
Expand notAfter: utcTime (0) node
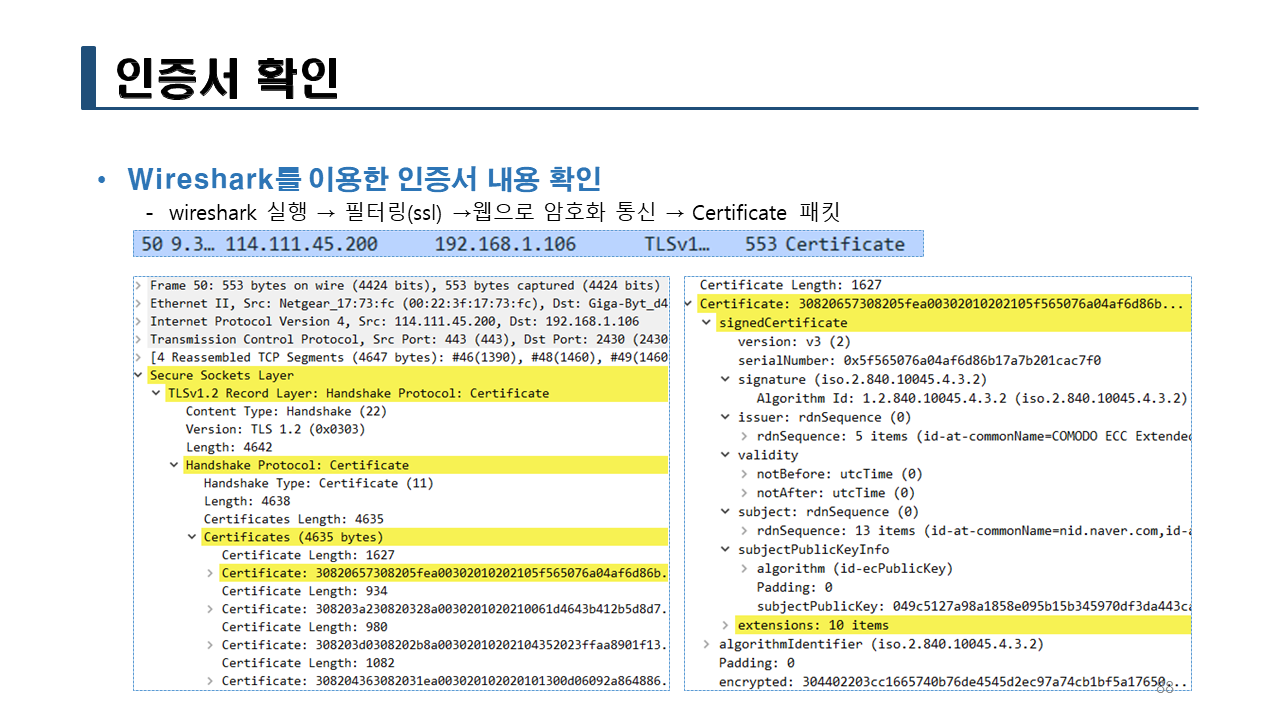pyautogui.click(x=745, y=493)
